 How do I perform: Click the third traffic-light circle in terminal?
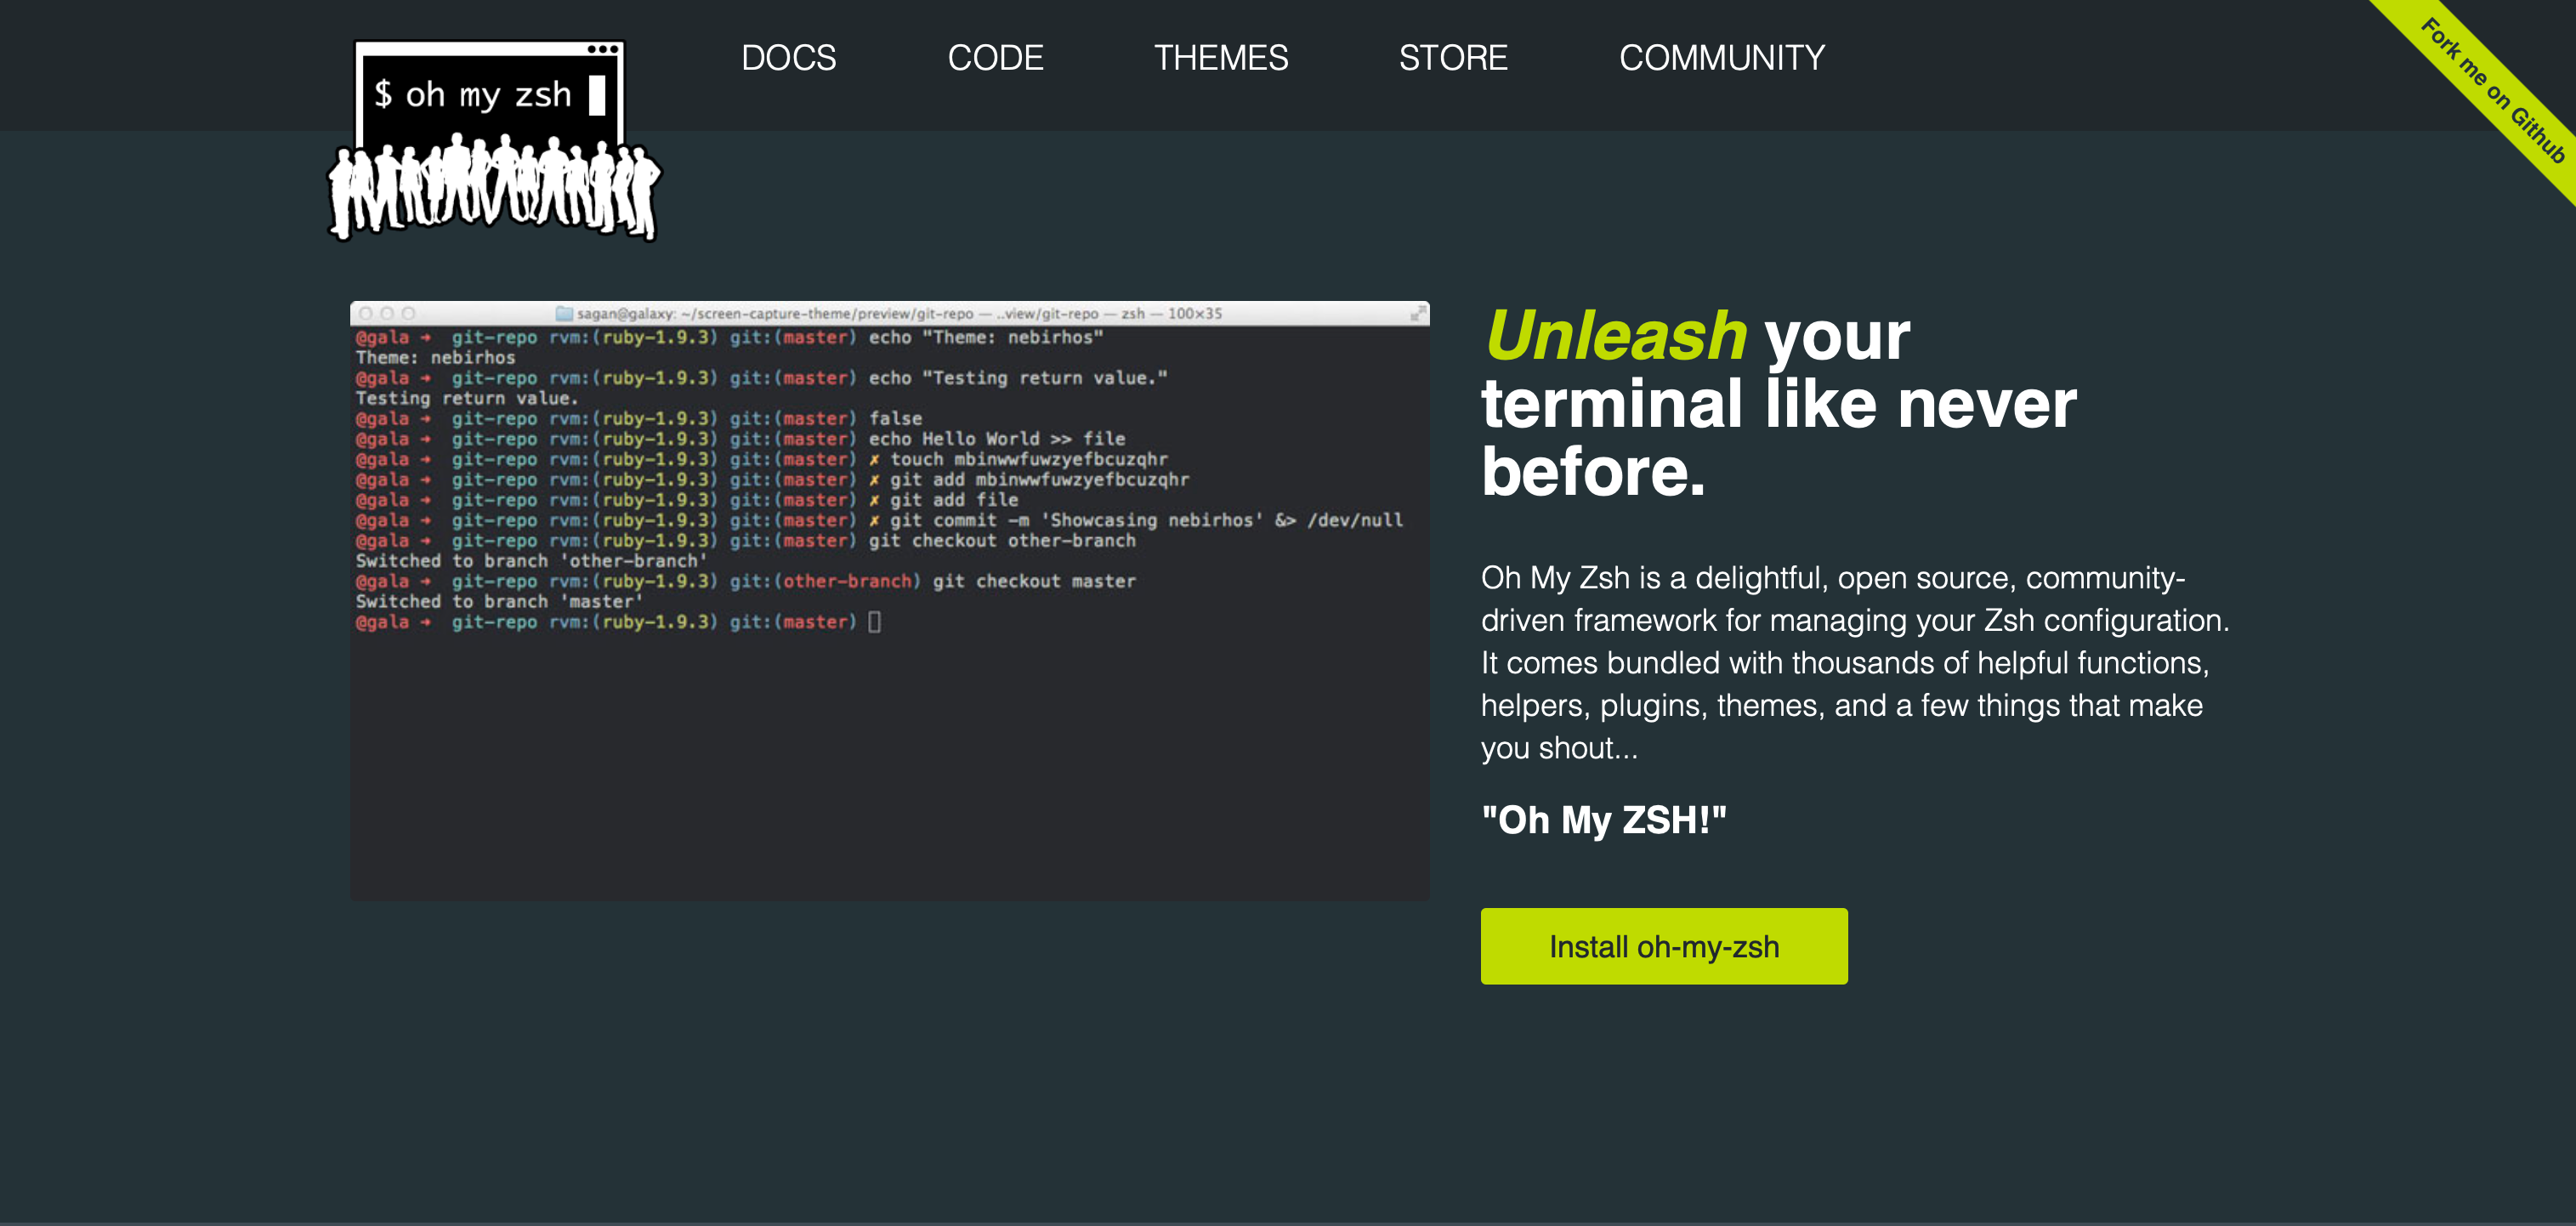[408, 314]
